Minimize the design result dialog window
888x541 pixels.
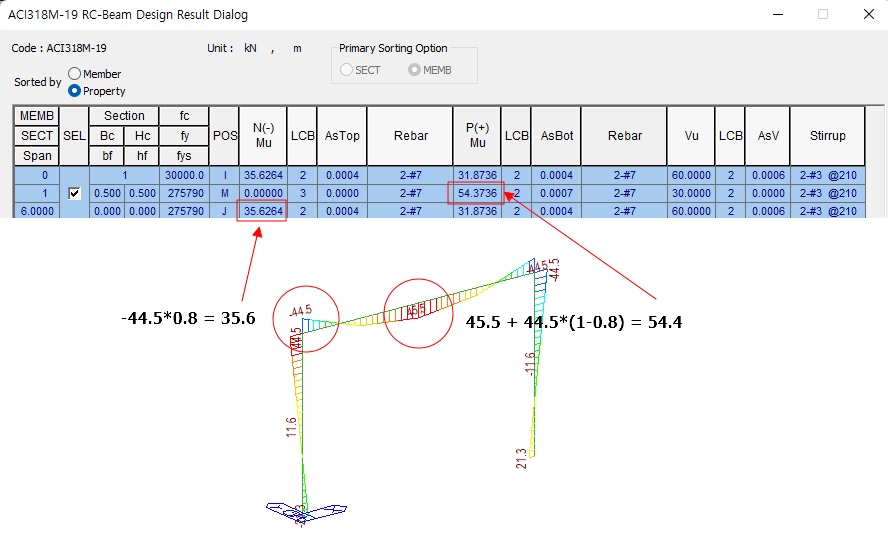777,15
